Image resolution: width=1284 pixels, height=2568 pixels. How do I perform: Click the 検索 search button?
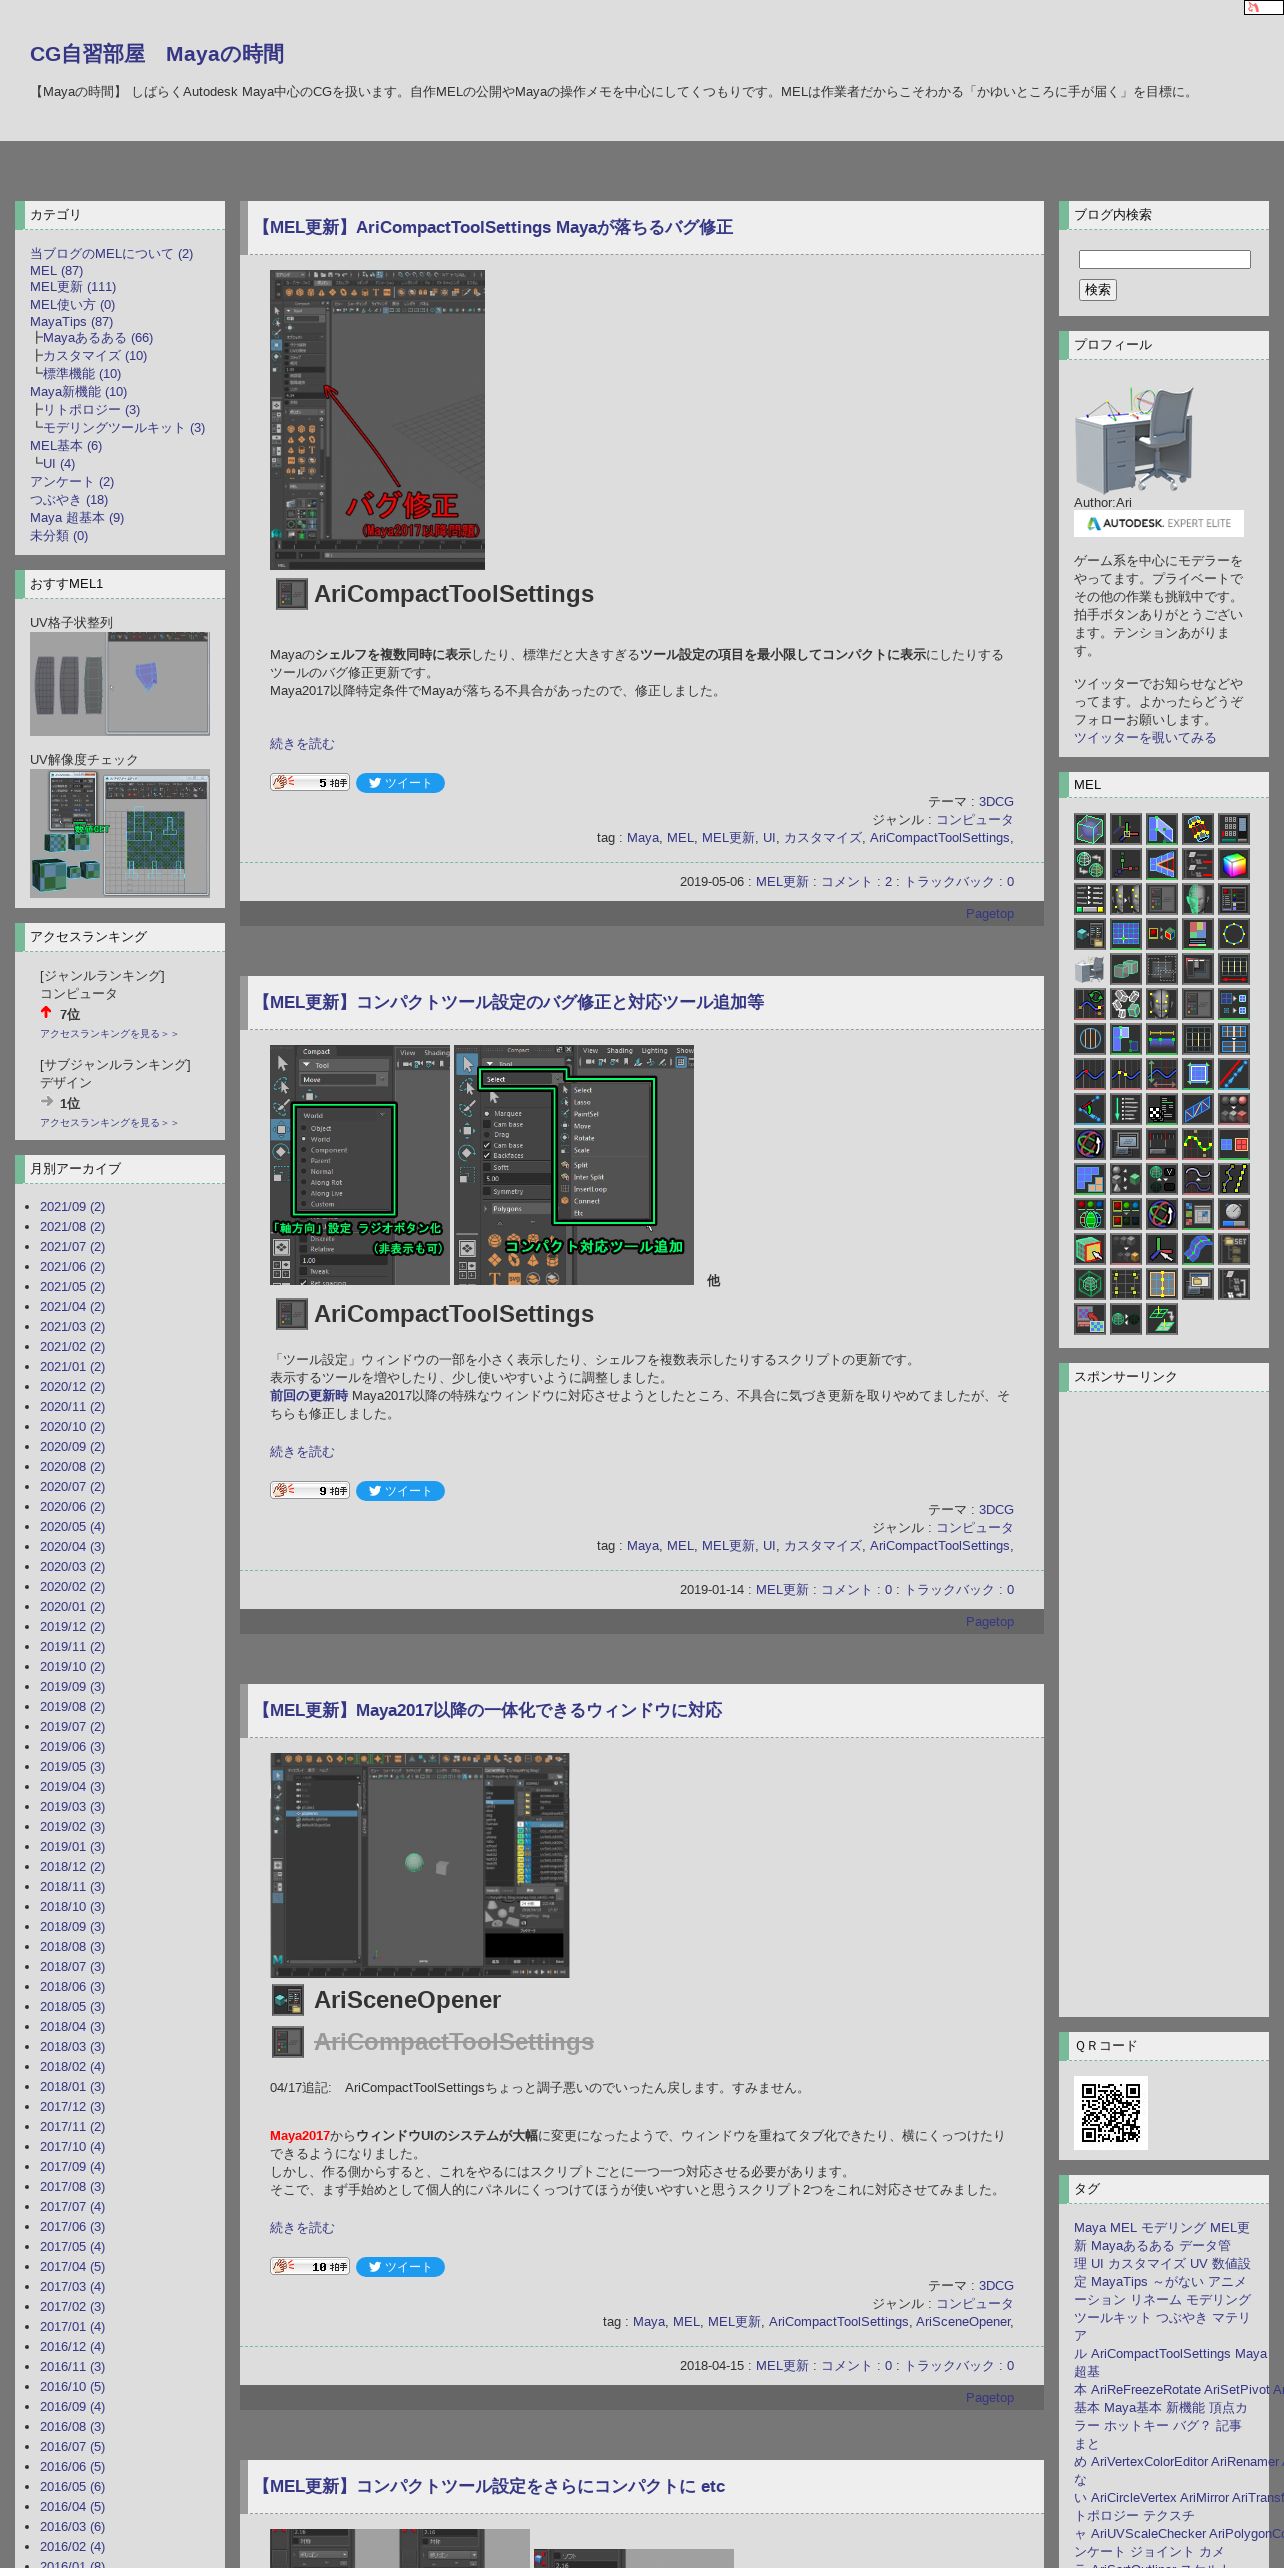click(1097, 290)
